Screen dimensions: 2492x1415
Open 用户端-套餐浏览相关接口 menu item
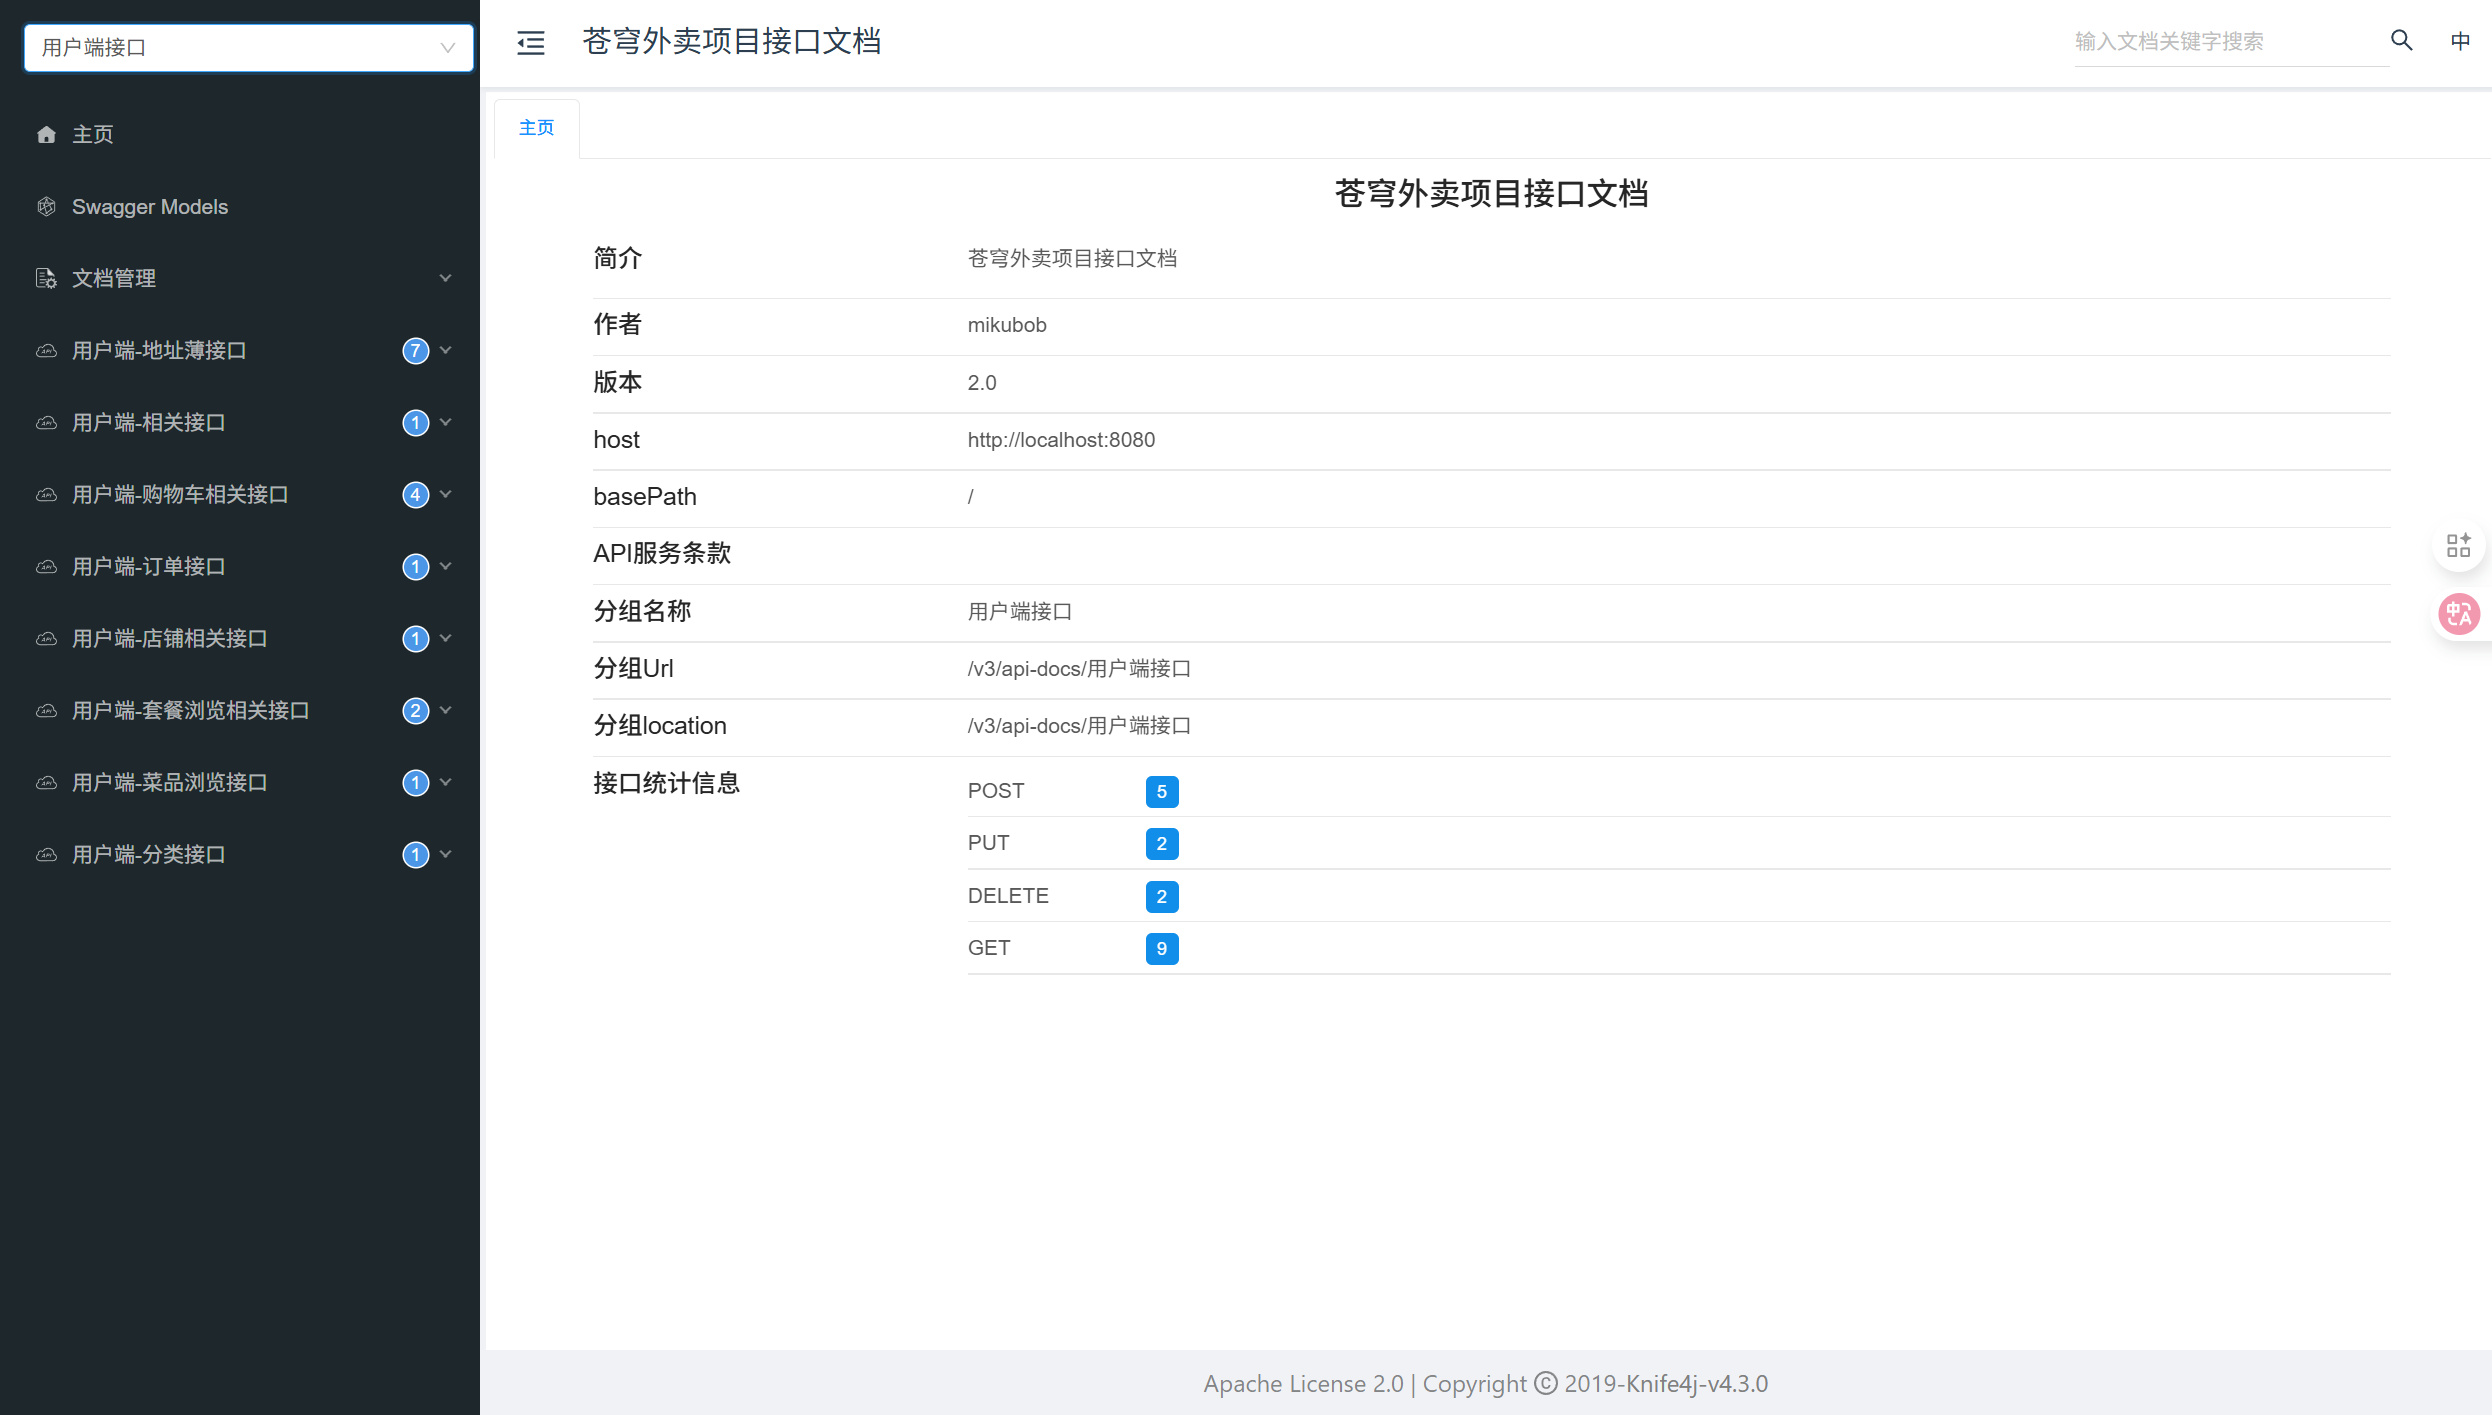191,710
